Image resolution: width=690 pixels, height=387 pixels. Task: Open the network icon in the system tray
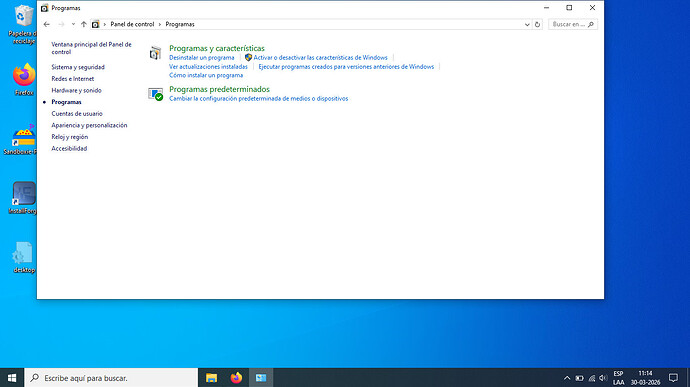point(592,378)
